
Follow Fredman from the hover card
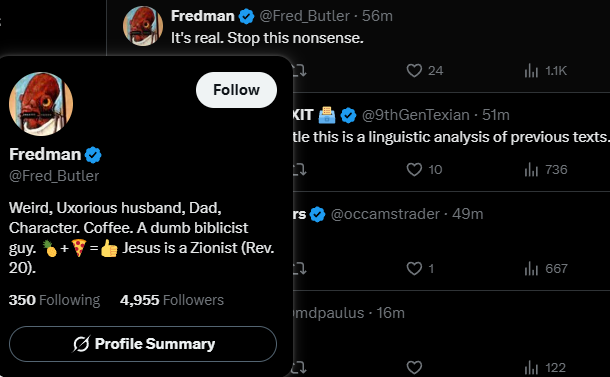coord(237,90)
